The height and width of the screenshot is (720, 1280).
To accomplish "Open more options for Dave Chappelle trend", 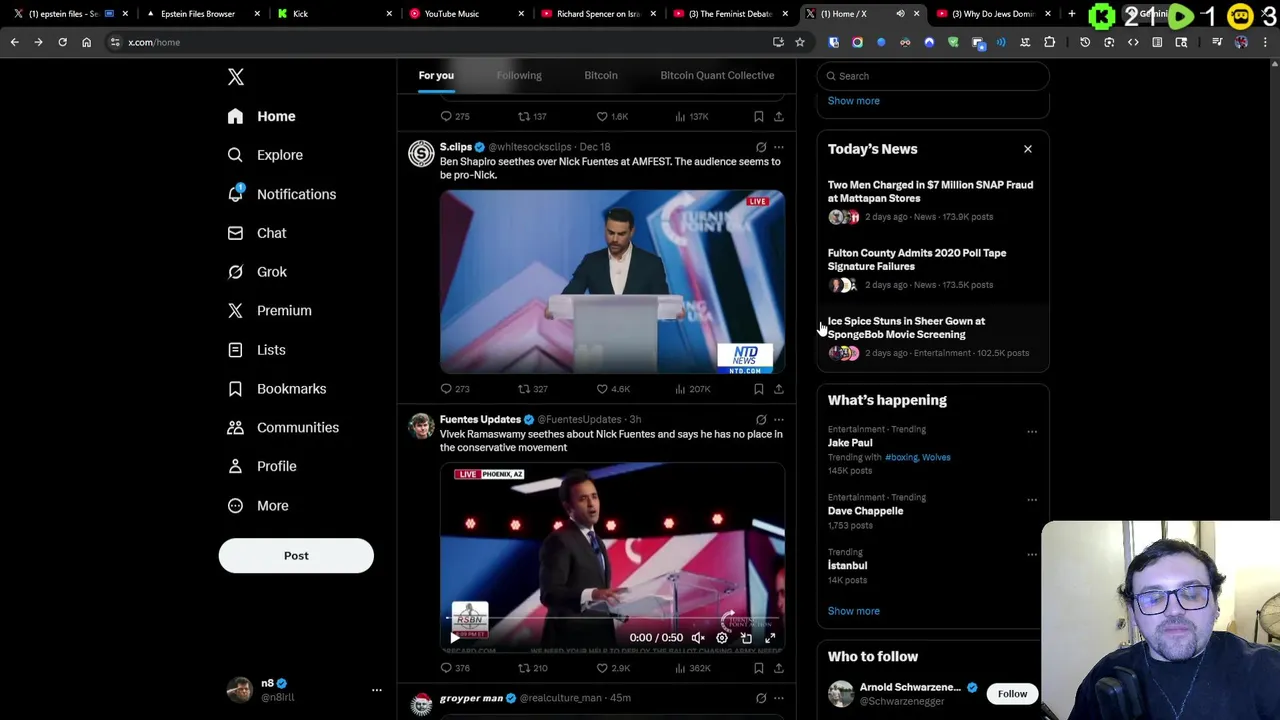I will [1032, 500].
